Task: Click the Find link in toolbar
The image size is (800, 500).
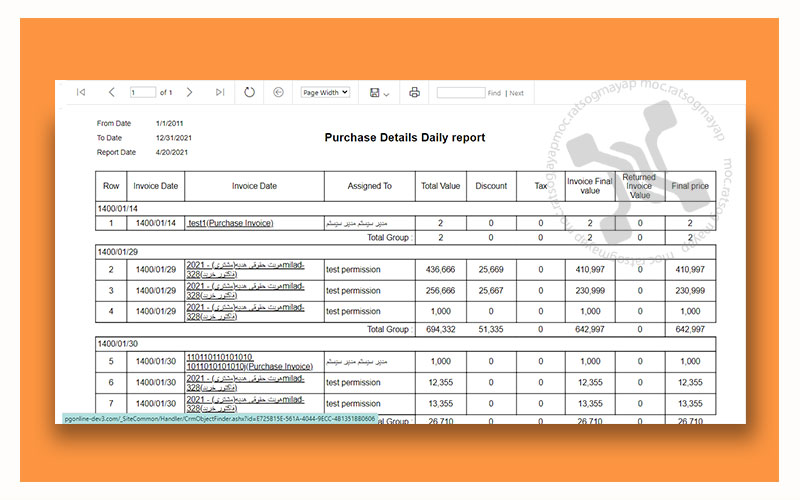Action: pos(494,93)
